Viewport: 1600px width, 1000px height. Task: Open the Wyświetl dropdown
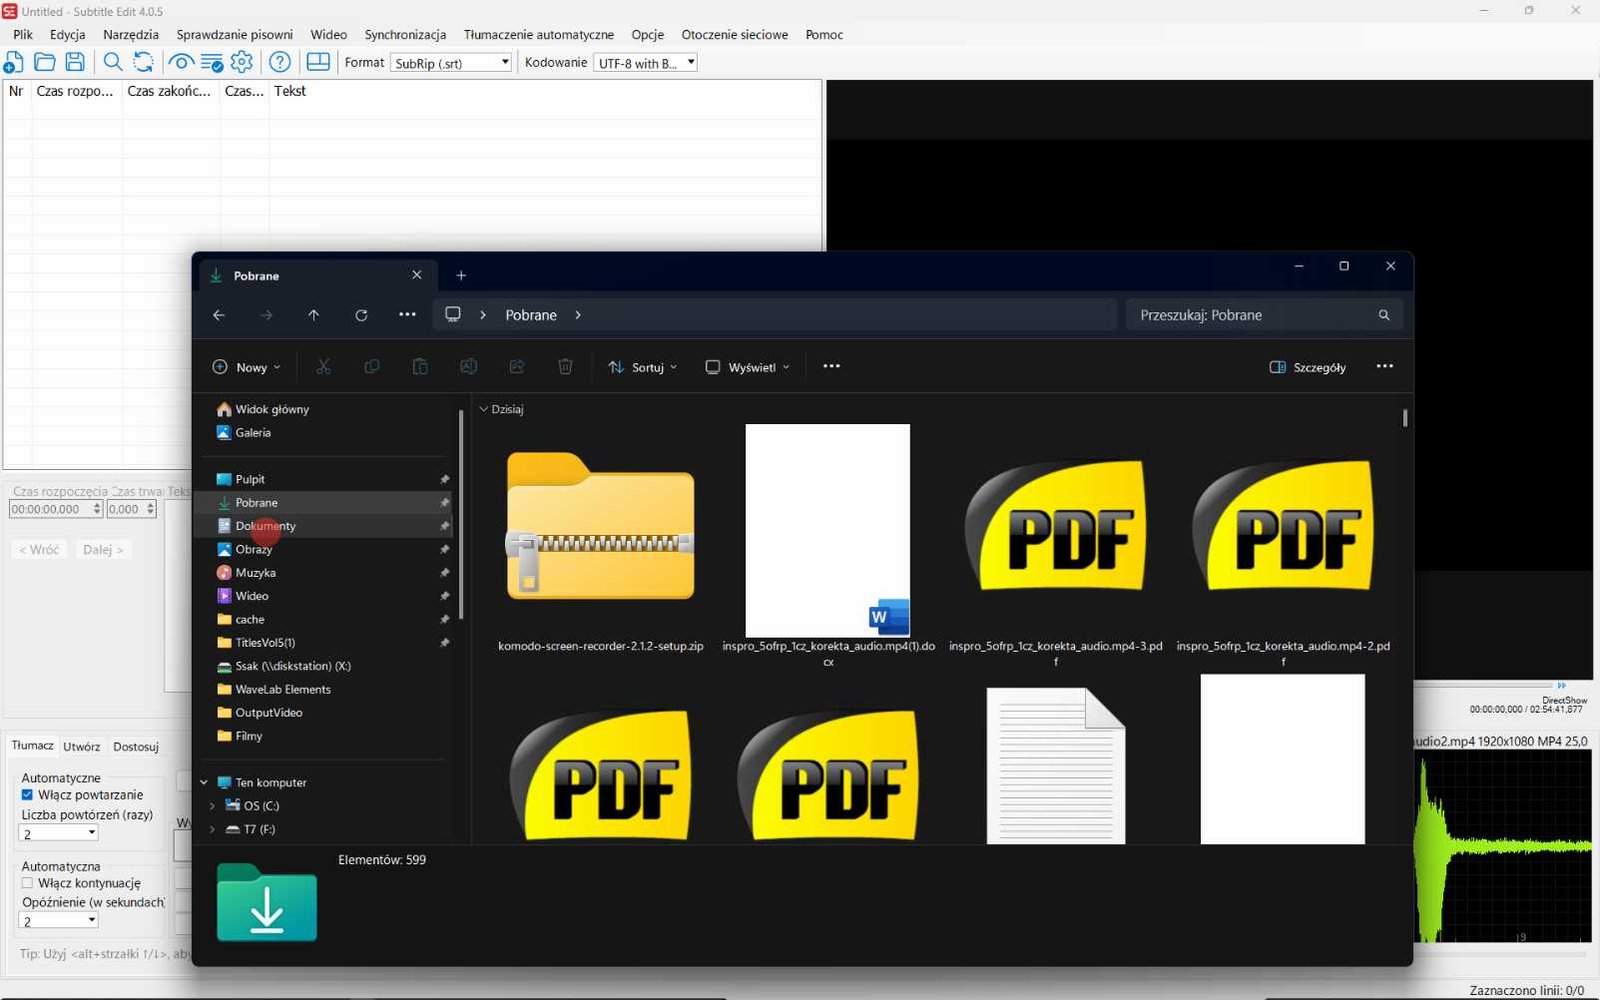pyautogui.click(x=747, y=367)
